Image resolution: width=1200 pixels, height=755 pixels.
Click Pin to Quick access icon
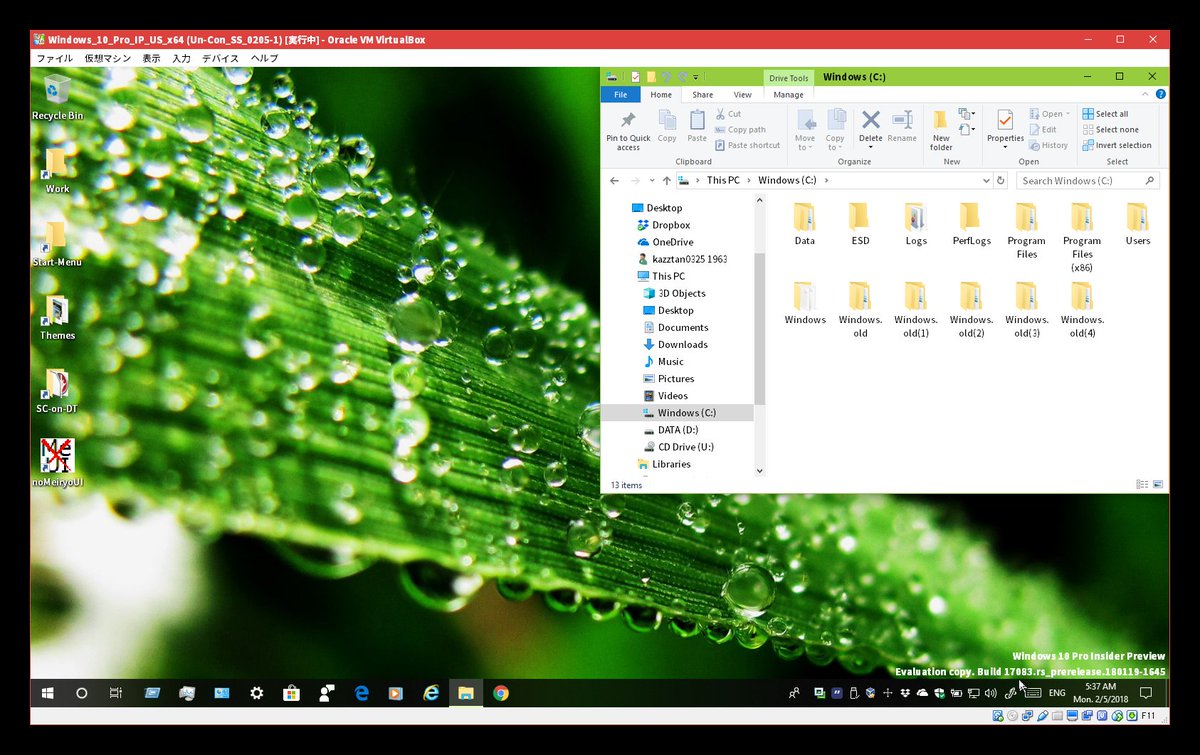pyautogui.click(x=627, y=121)
